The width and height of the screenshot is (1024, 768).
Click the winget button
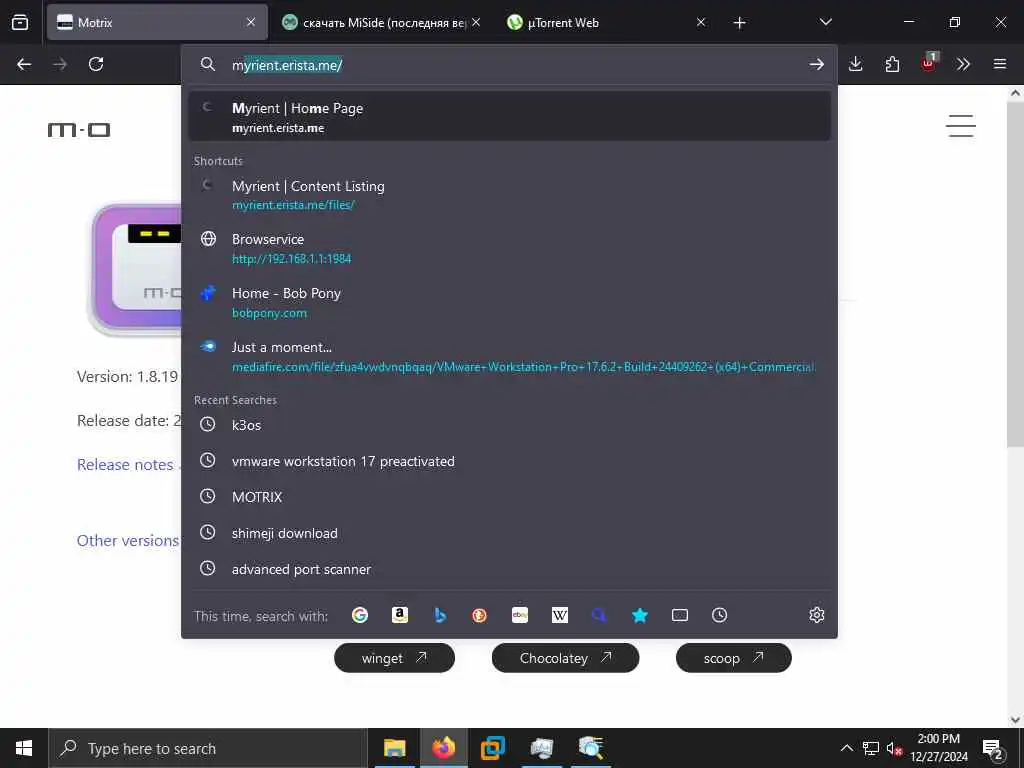point(394,658)
